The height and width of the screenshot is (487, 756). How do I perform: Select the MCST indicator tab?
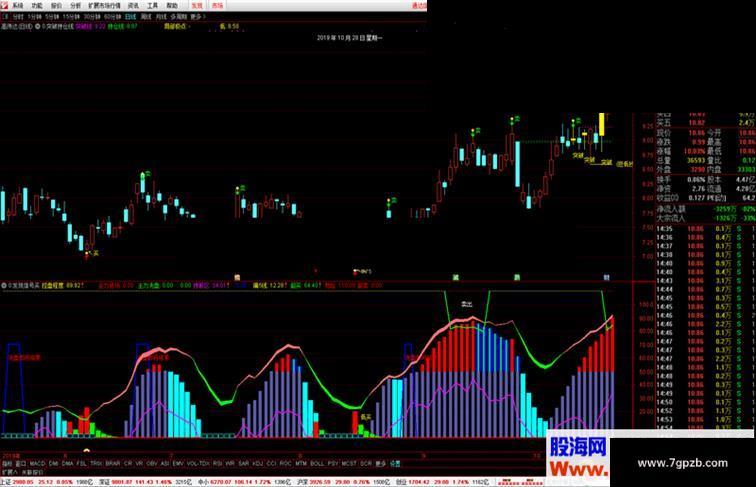tap(349, 463)
